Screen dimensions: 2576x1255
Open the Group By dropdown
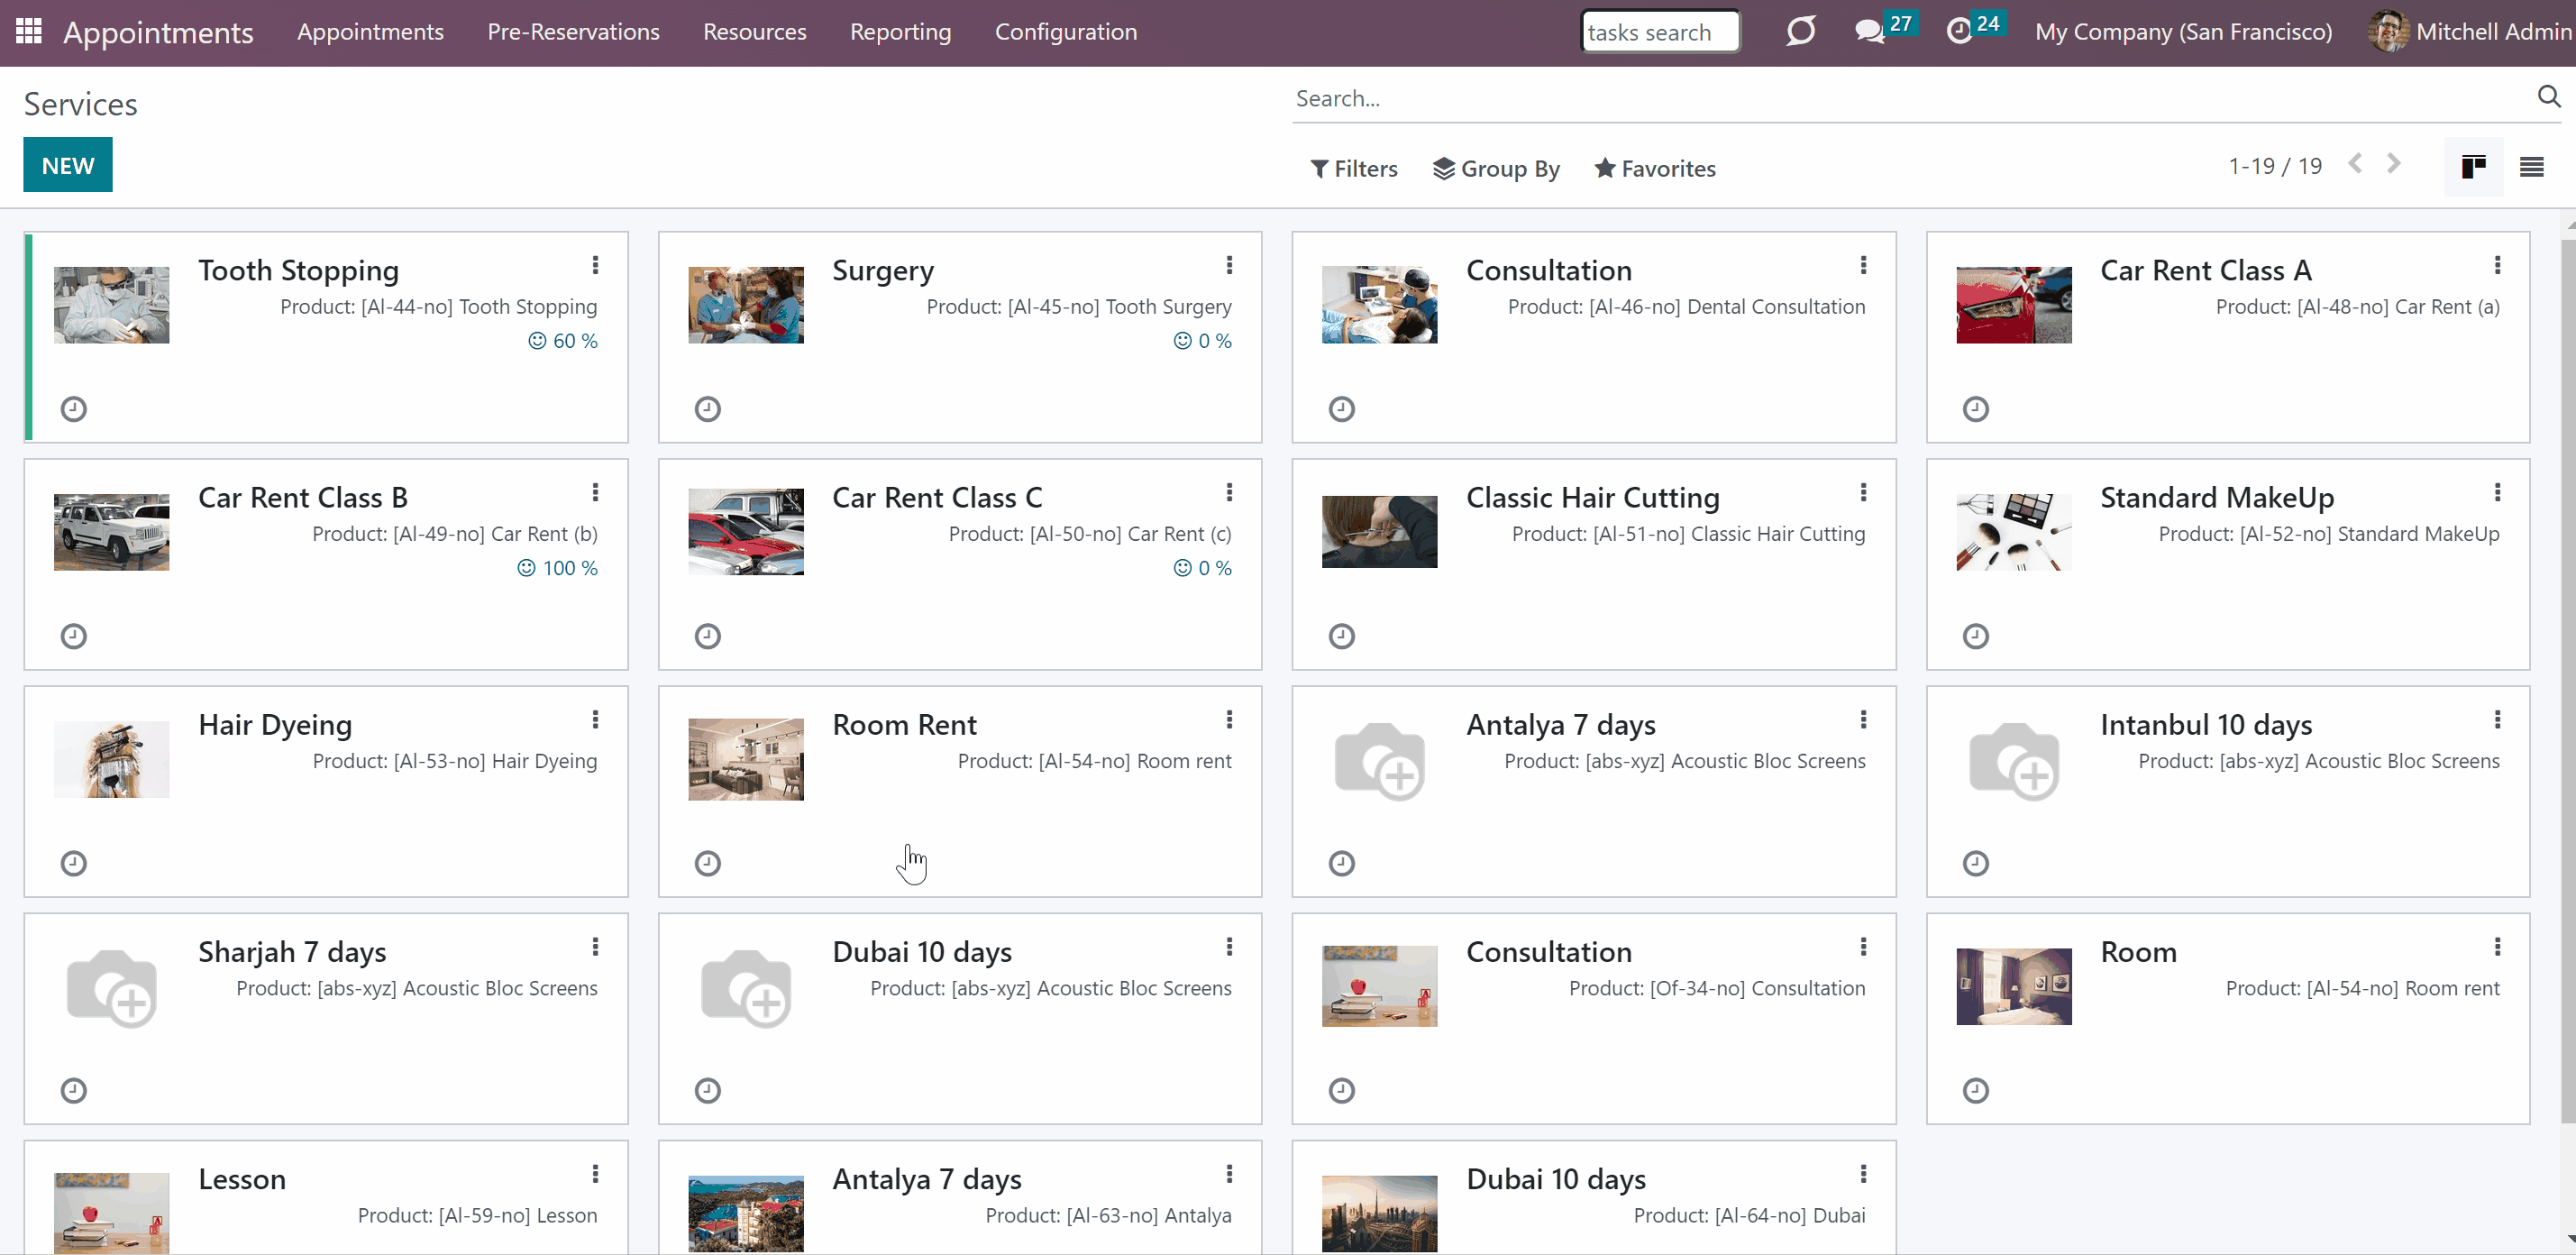coord(1496,168)
